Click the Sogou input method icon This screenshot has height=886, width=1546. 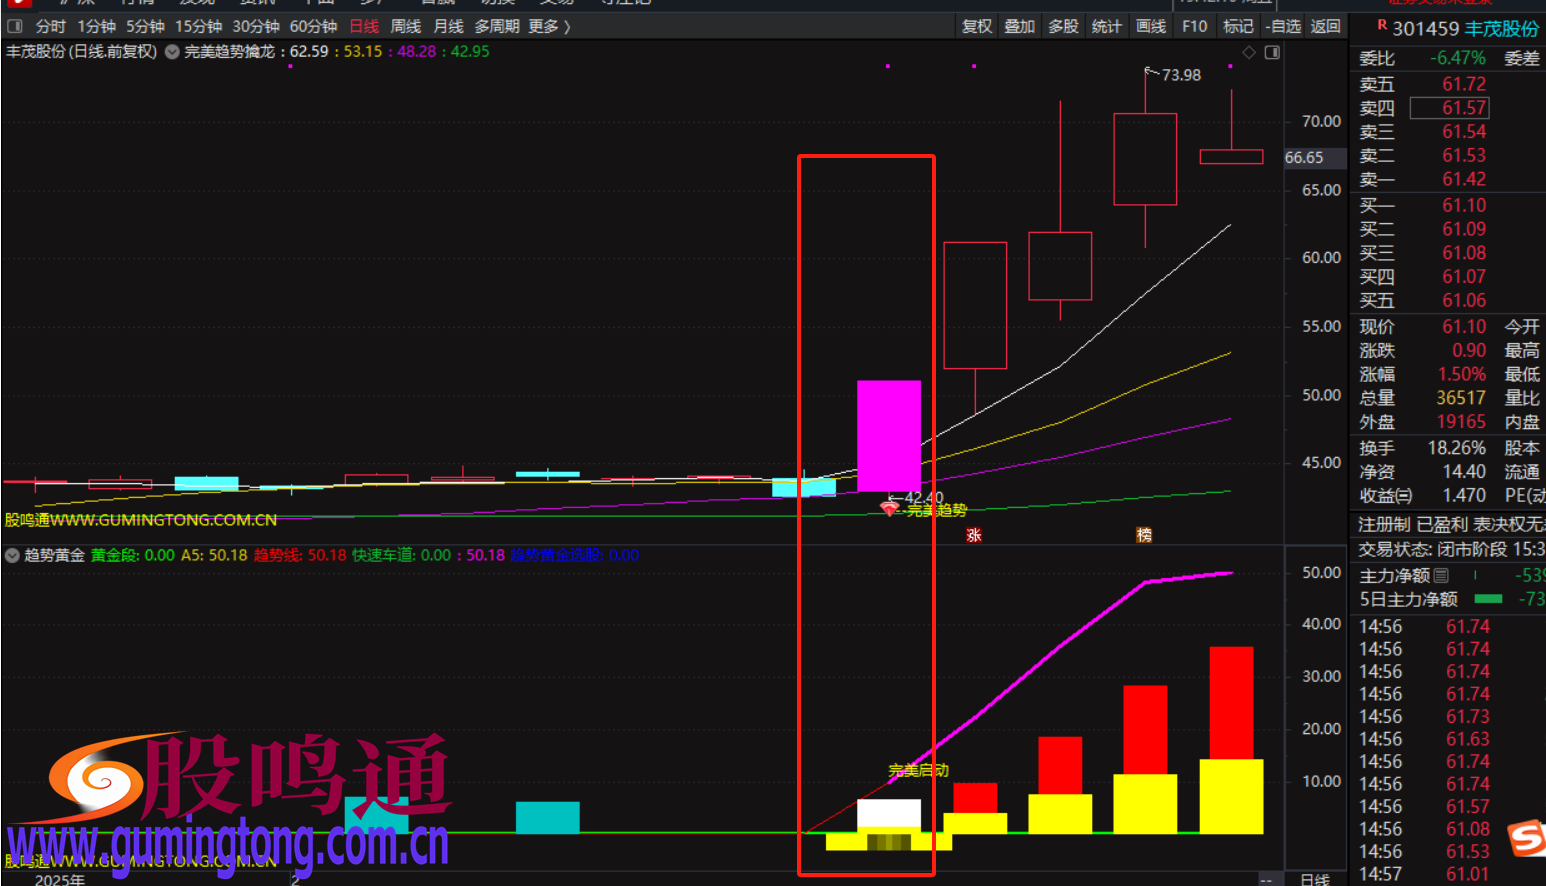(1527, 837)
